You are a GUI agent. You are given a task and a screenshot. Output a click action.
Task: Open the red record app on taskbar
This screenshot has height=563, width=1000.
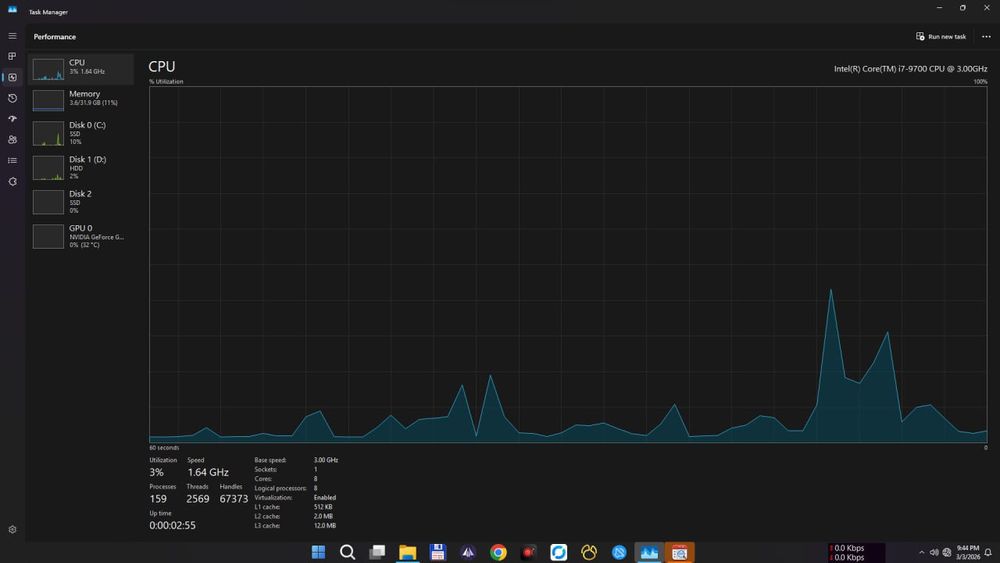(x=529, y=552)
